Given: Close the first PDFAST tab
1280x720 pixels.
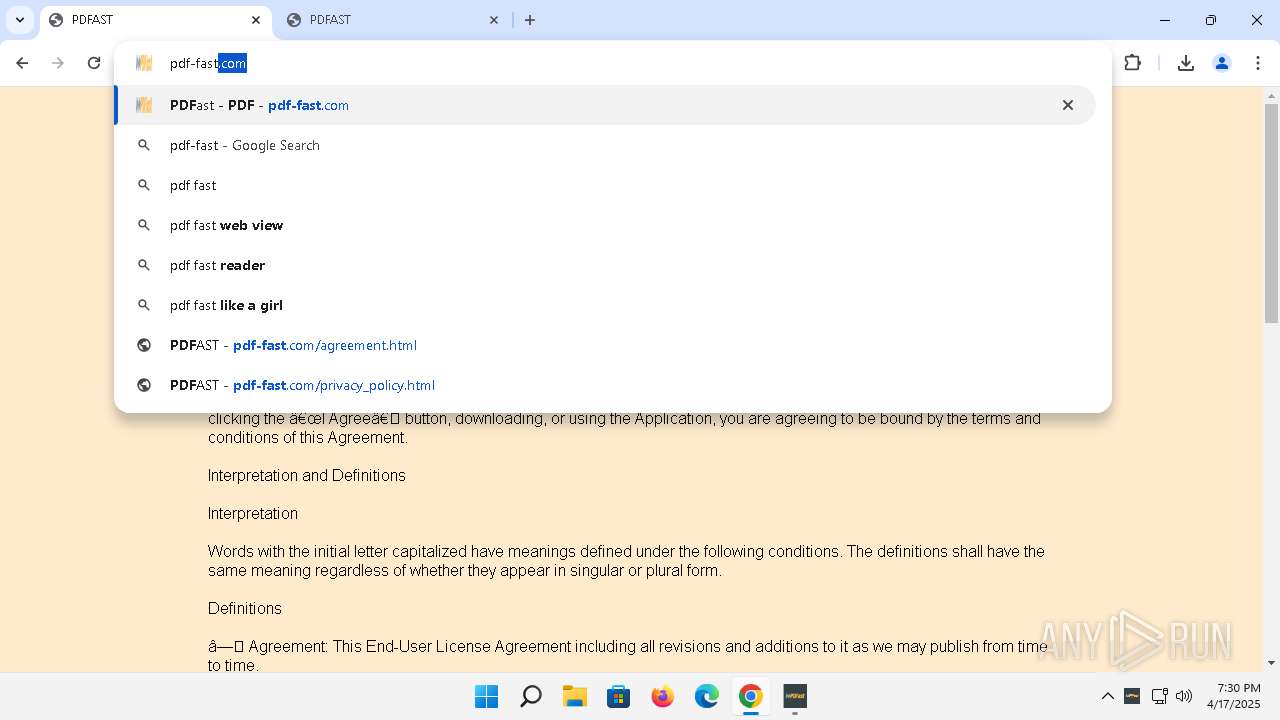Looking at the screenshot, I should (256, 20).
